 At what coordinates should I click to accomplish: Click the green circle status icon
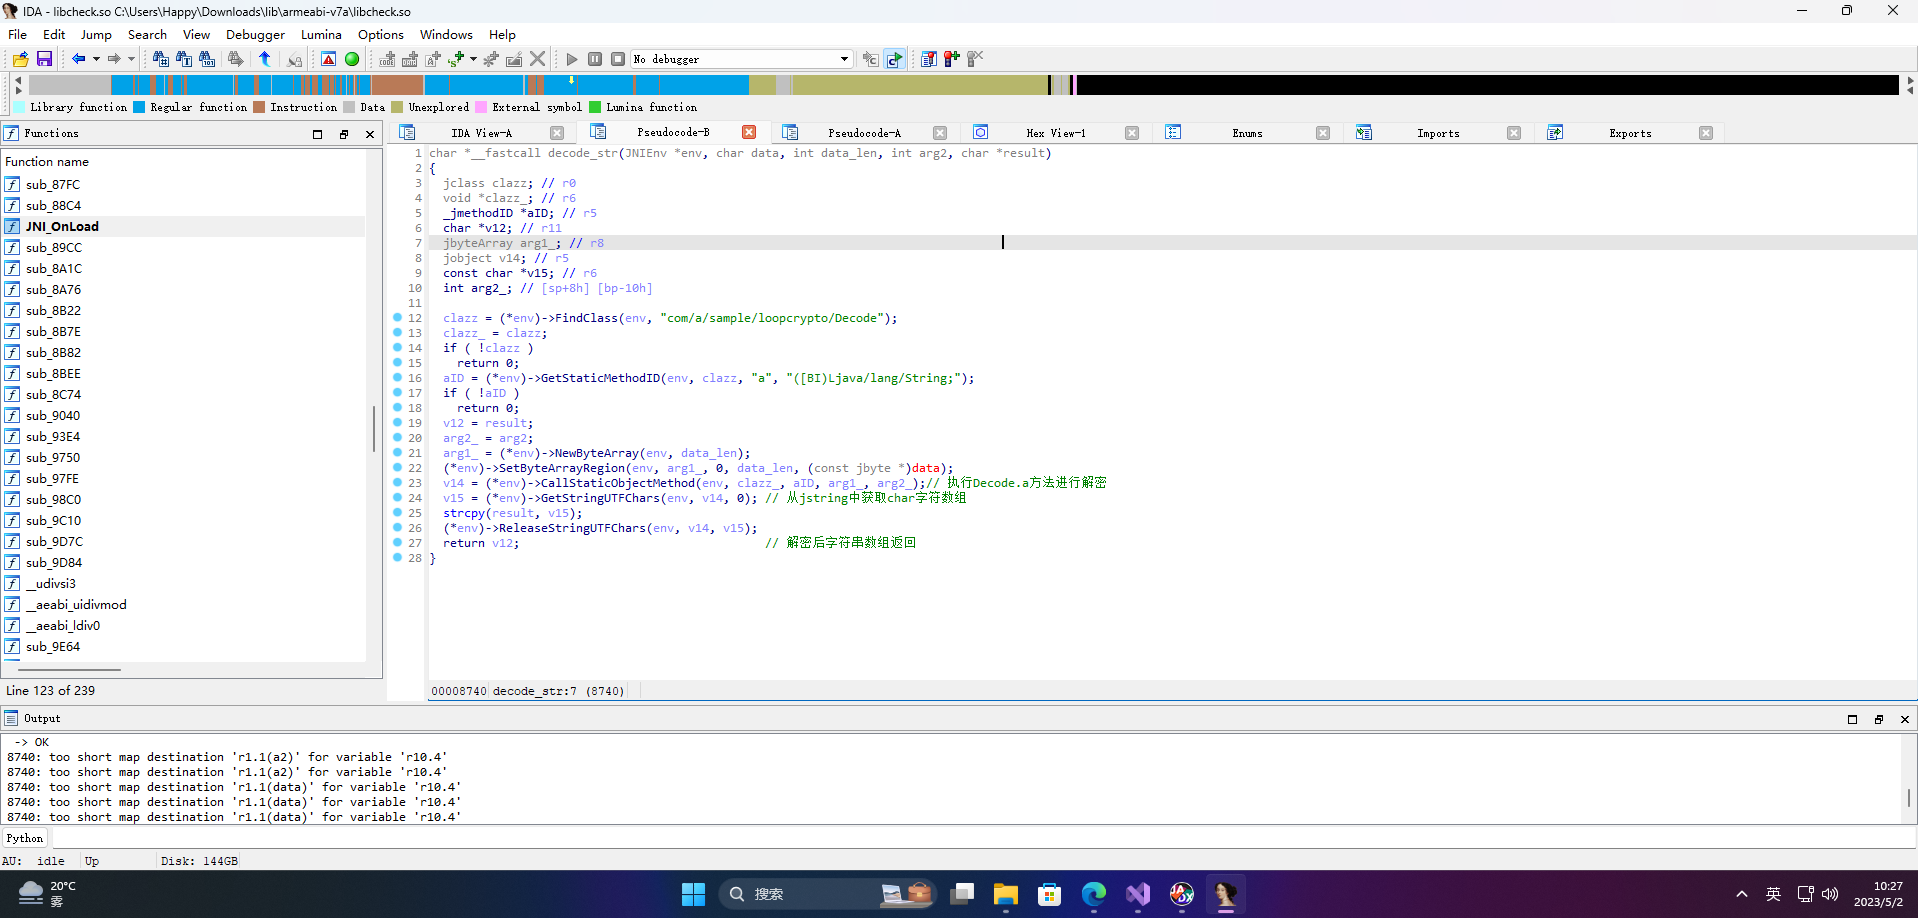[x=352, y=59]
